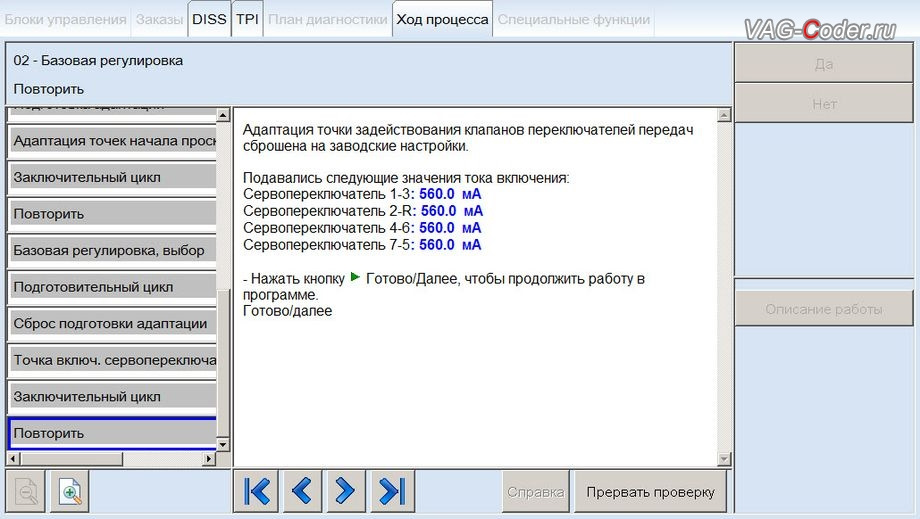Viewport: 920px width, 519px height.
Task: Click step list vertical scrollbar thumb
Action: (223, 362)
